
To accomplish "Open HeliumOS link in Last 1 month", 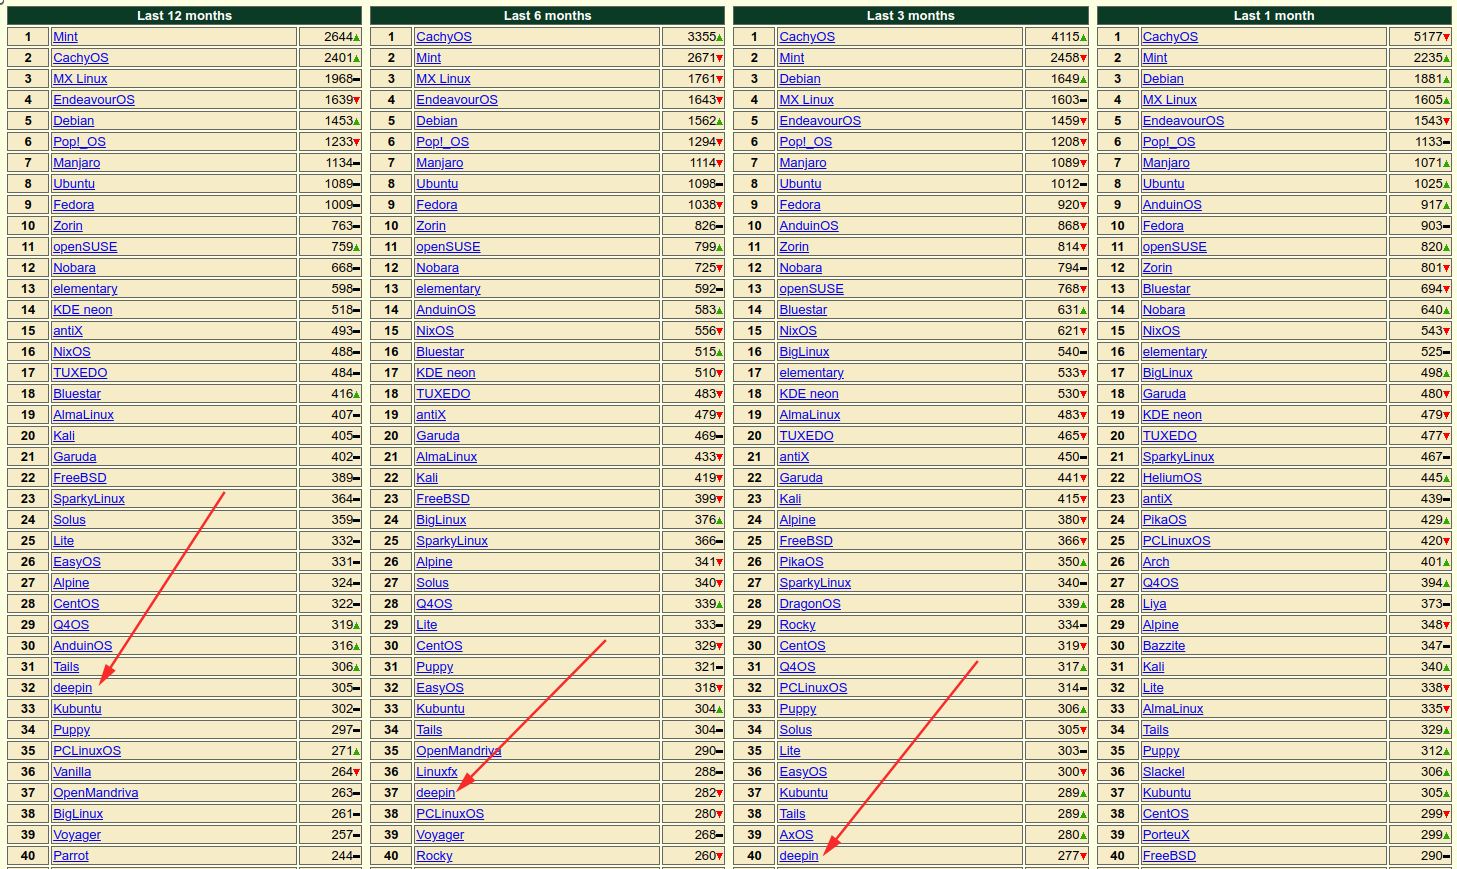I will [x=1171, y=478].
